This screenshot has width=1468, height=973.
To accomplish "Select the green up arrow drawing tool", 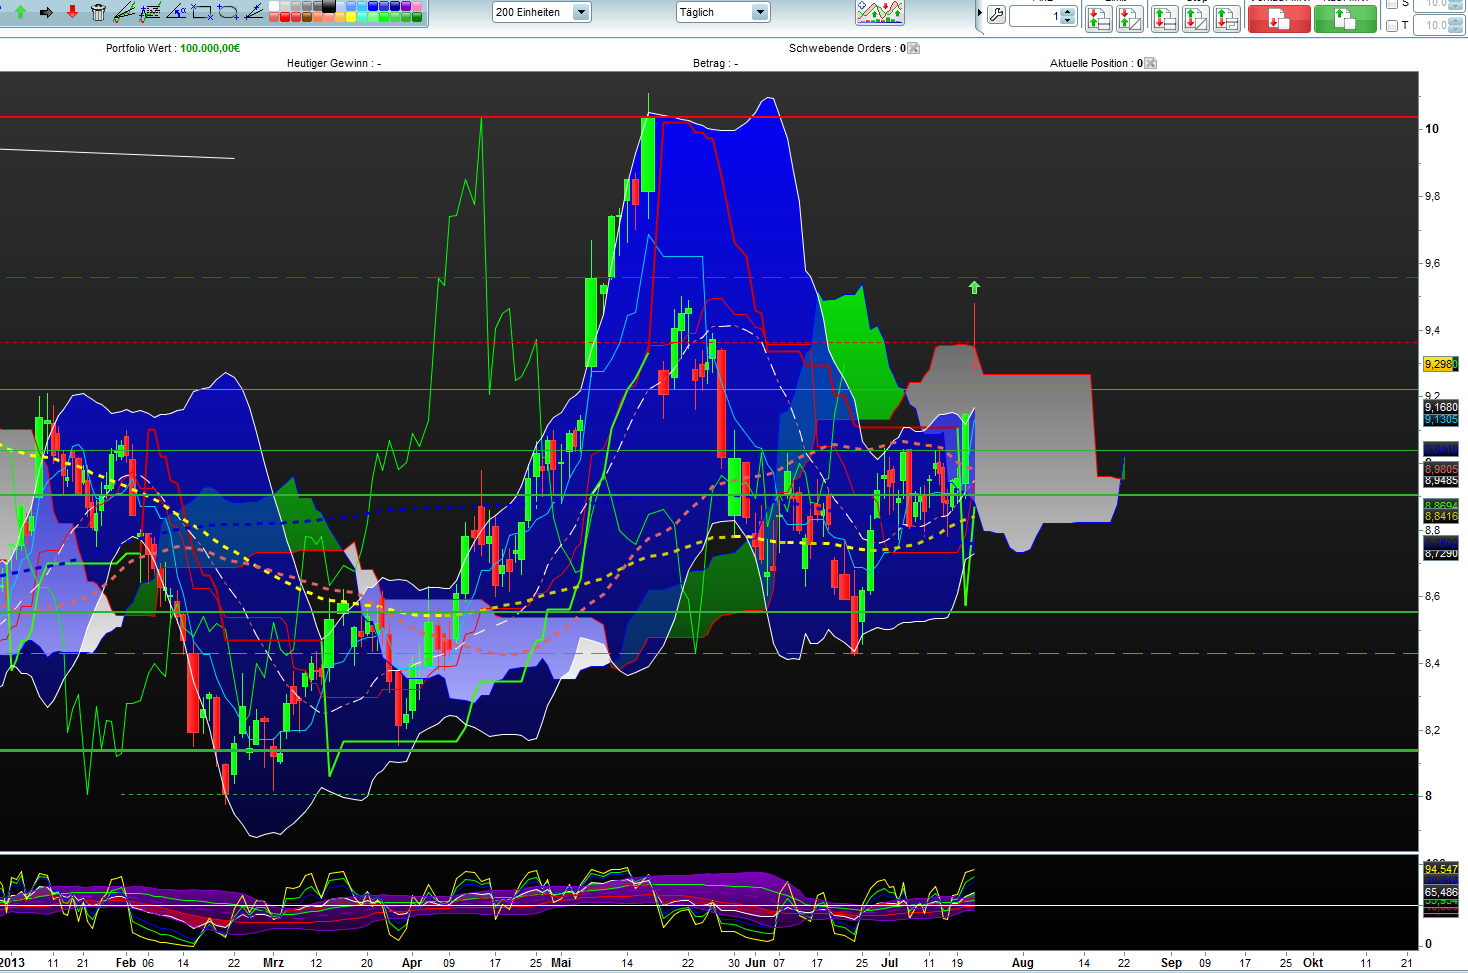I will point(20,12).
